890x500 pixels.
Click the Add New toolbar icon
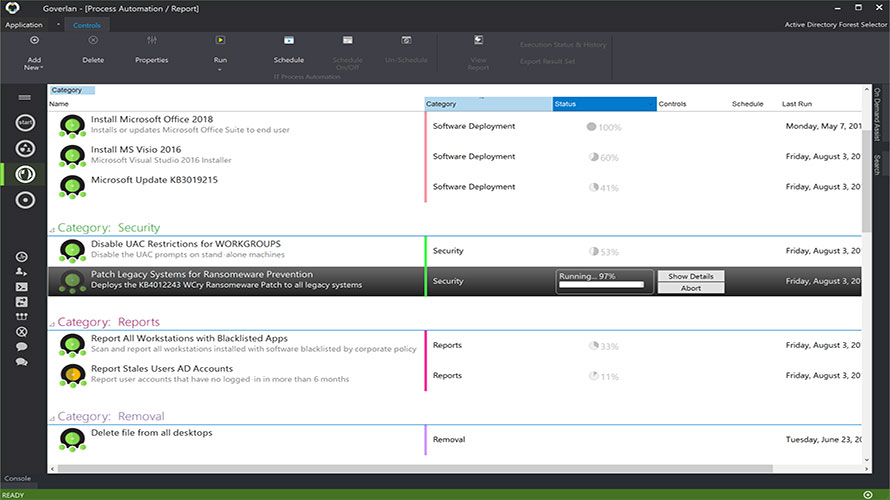pos(34,41)
